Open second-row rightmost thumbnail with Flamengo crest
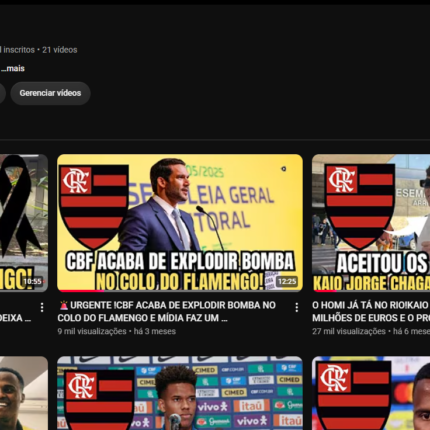 (371, 393)
